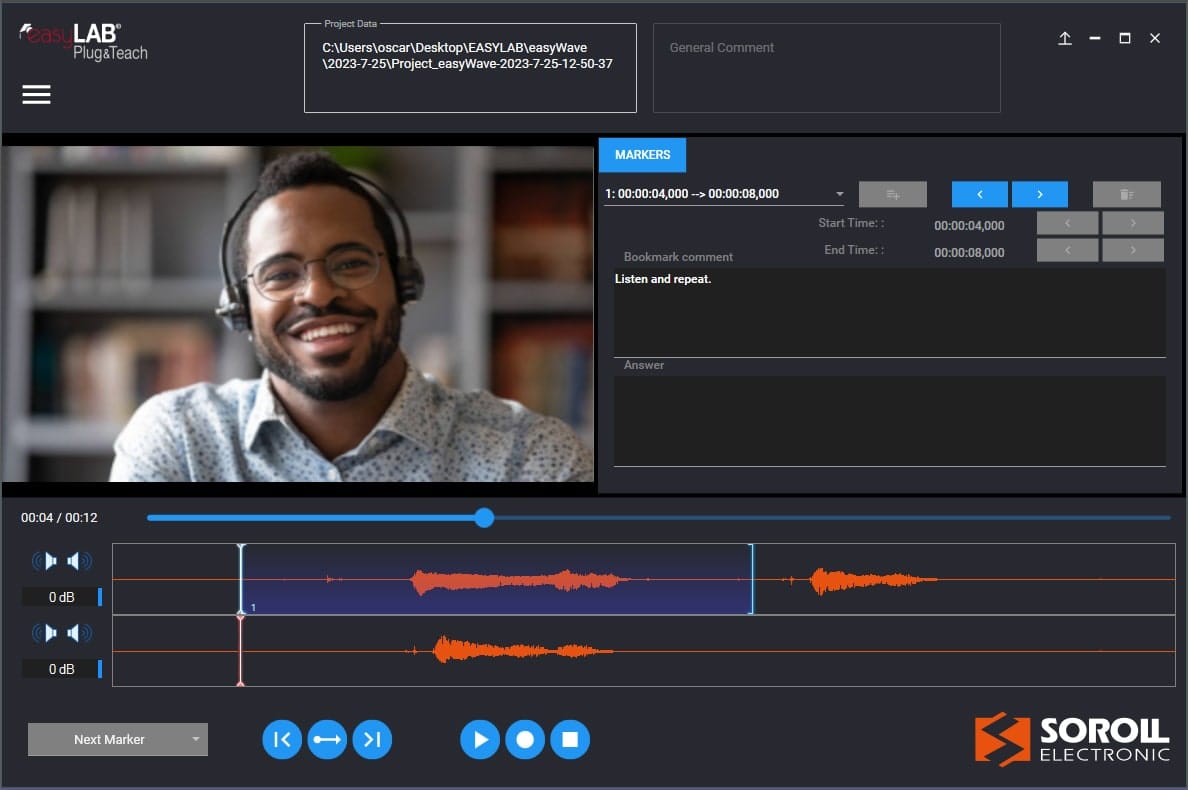Expand the marker selection dropdown
1188x790 pixels.
[x=838, y=194]
